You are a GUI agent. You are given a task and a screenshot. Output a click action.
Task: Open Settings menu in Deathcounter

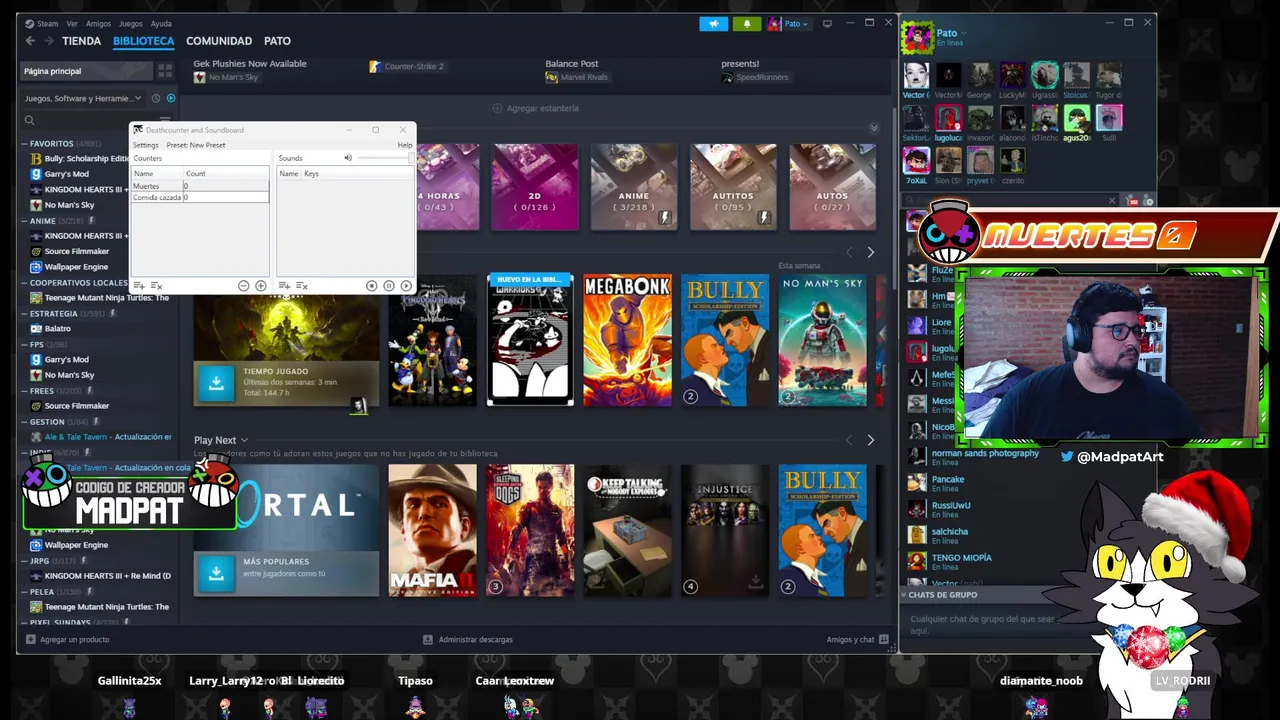point(146,145)
